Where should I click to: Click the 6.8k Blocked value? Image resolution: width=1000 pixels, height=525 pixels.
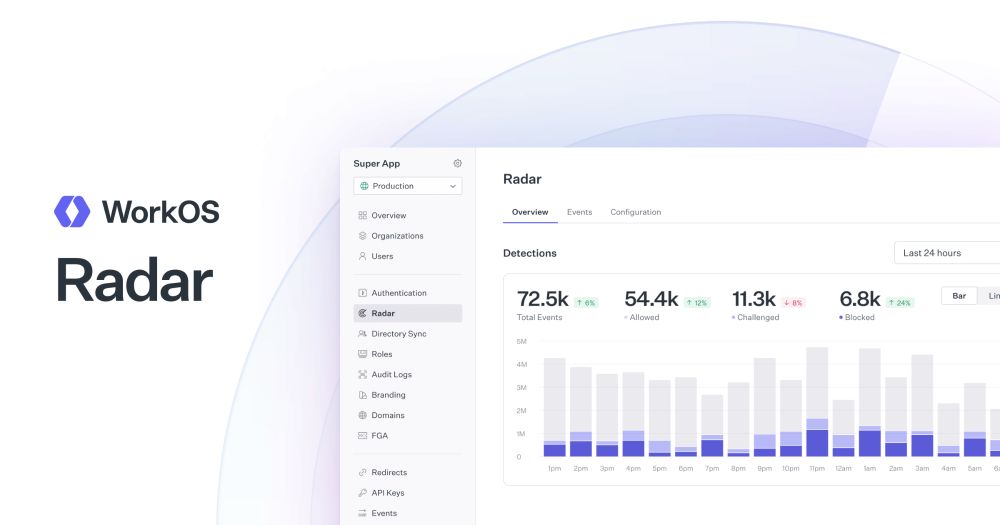tap(860, 299)
